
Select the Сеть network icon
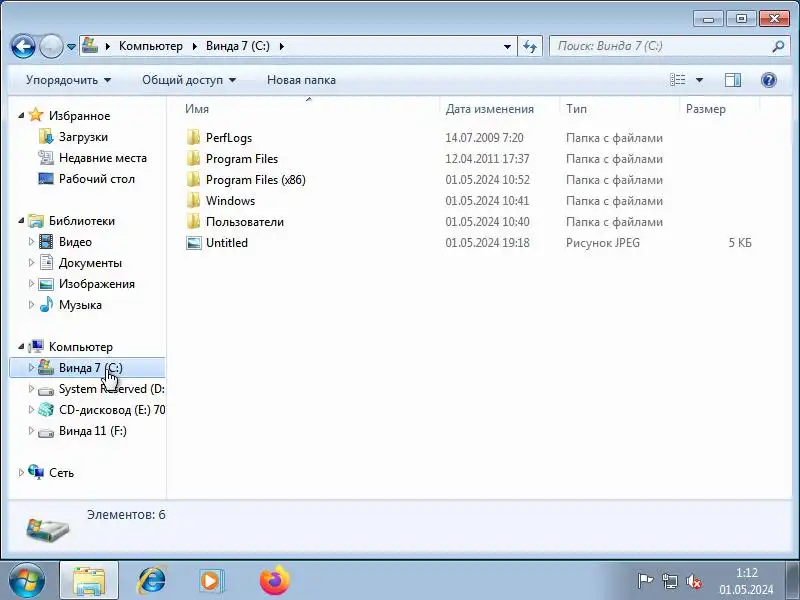pyautogui.click(x=36, y=472)
